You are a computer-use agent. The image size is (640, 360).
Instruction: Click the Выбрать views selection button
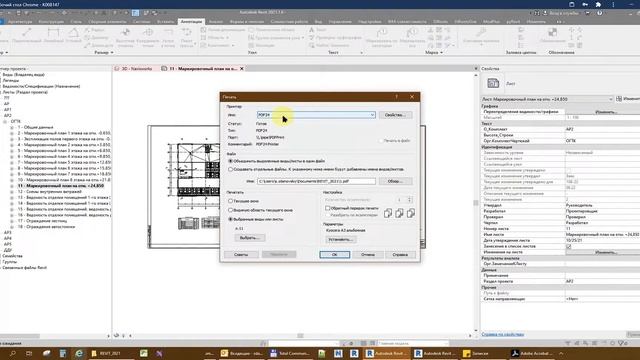[x=250, y=238]
